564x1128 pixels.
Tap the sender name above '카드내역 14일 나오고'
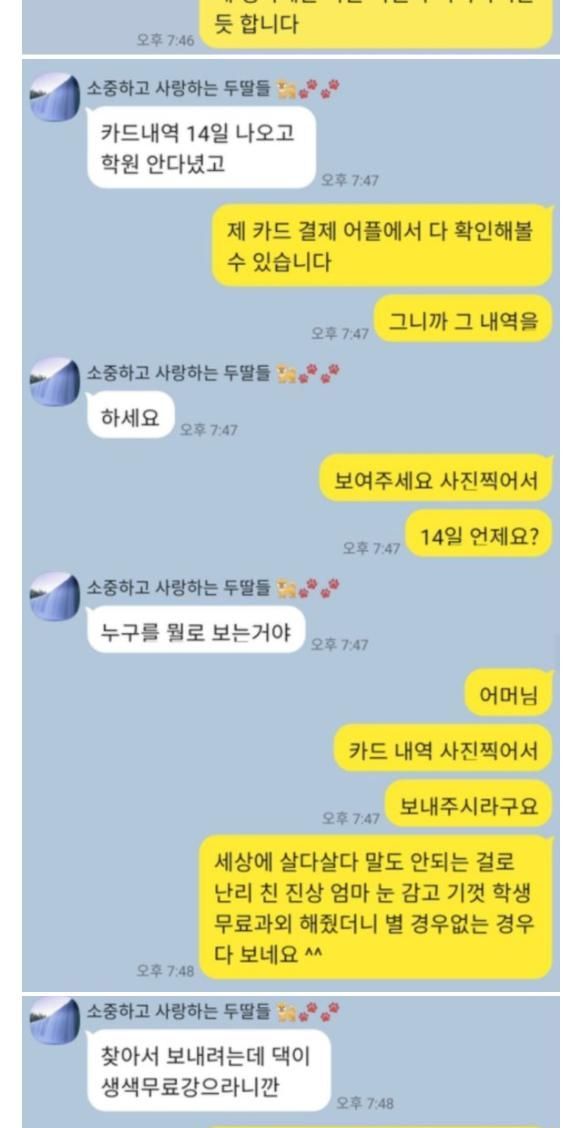coord(179,88)
